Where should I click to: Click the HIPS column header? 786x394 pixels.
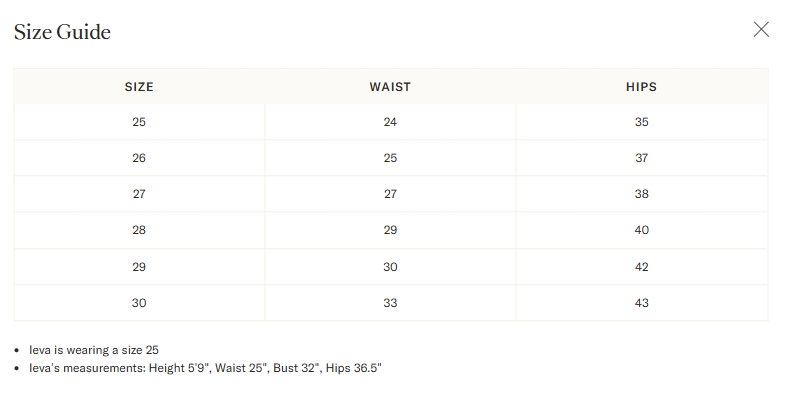642,87
